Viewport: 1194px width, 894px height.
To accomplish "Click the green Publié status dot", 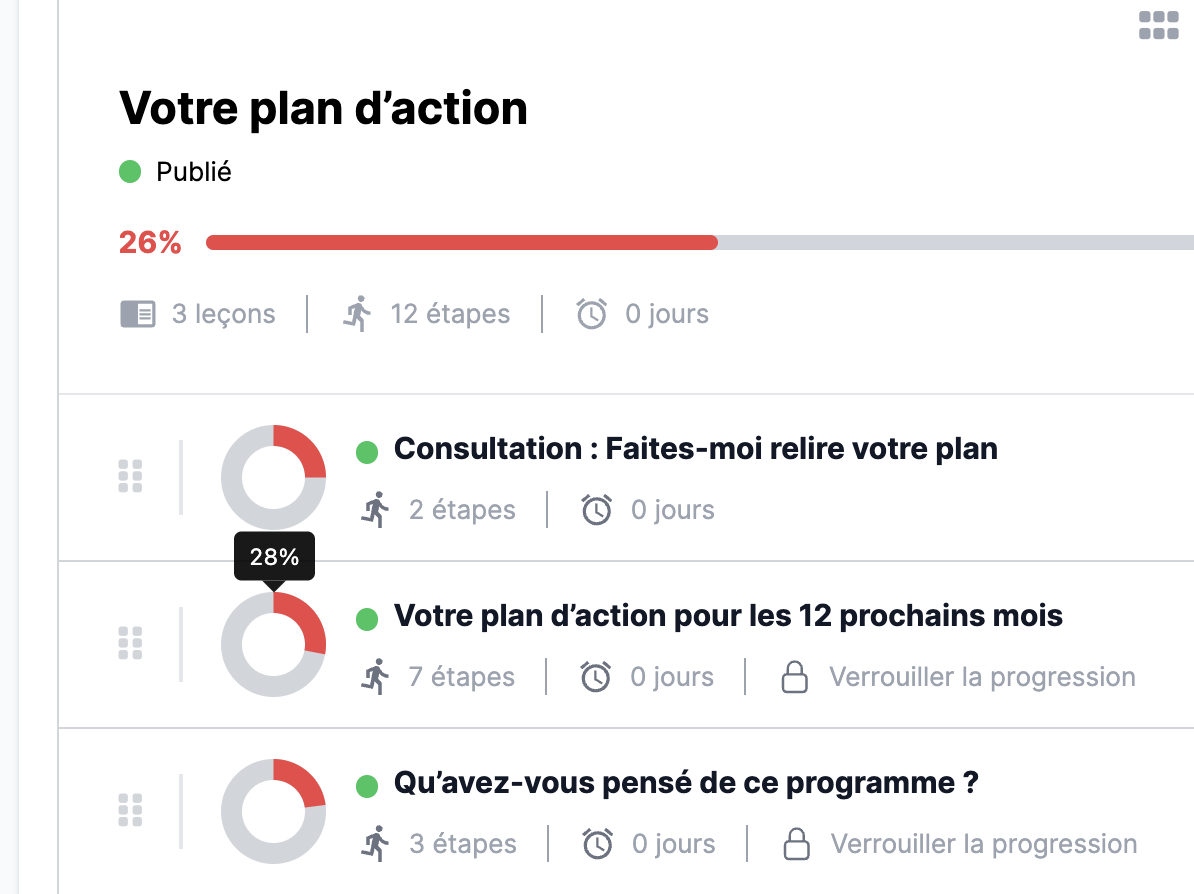I will coord(130,172).
